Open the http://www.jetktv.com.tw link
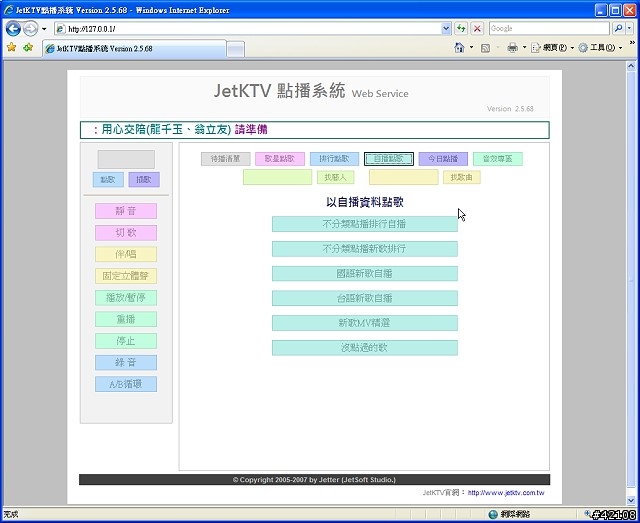The width and height of the screenshot is (640, 523). (x=506, y=493)
